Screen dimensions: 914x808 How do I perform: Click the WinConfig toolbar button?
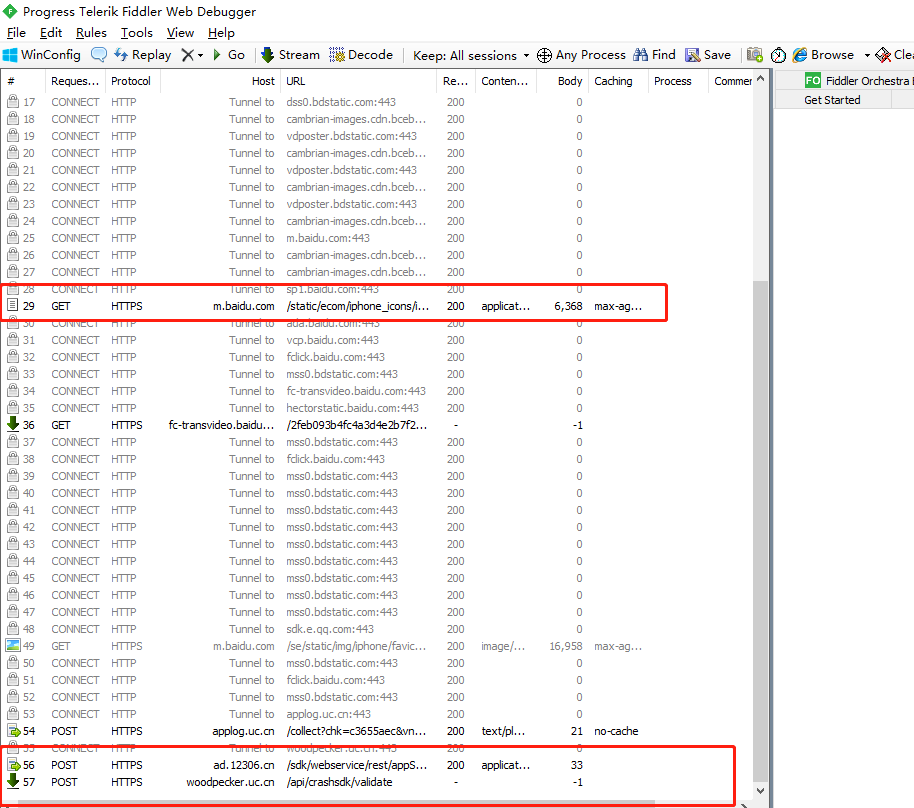42,55
